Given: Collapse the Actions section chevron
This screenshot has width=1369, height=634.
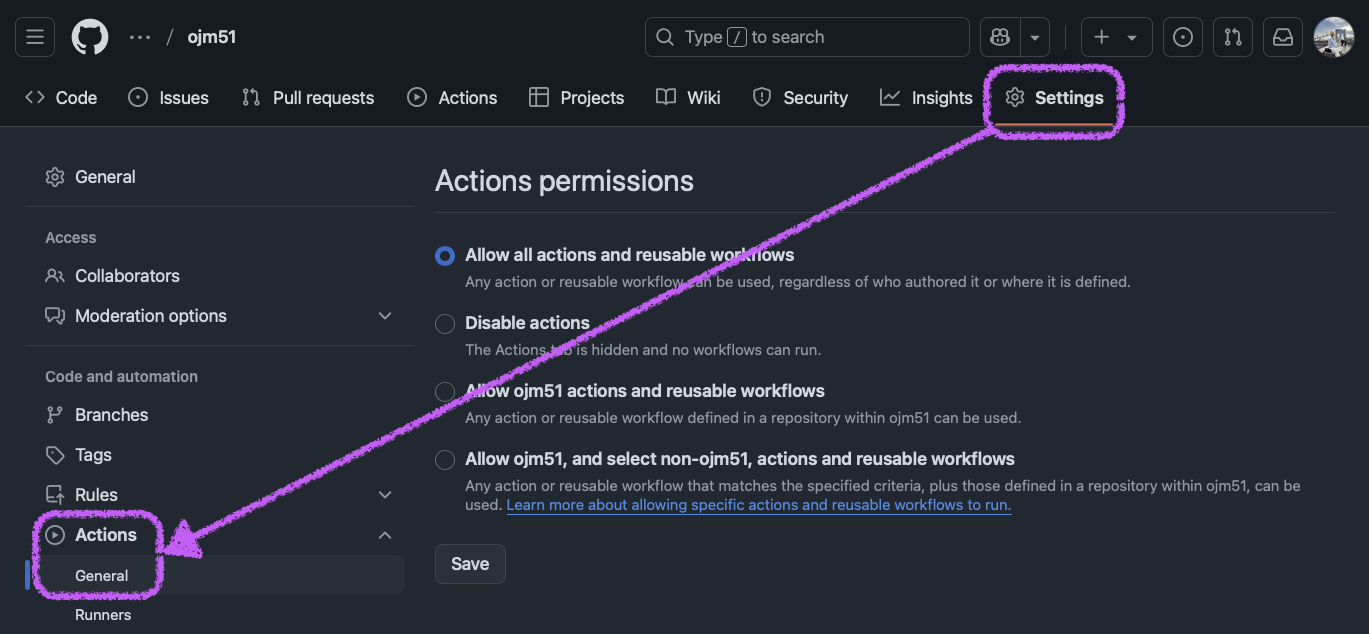Looking at the screenshot, I should click(x=385, y=535).
